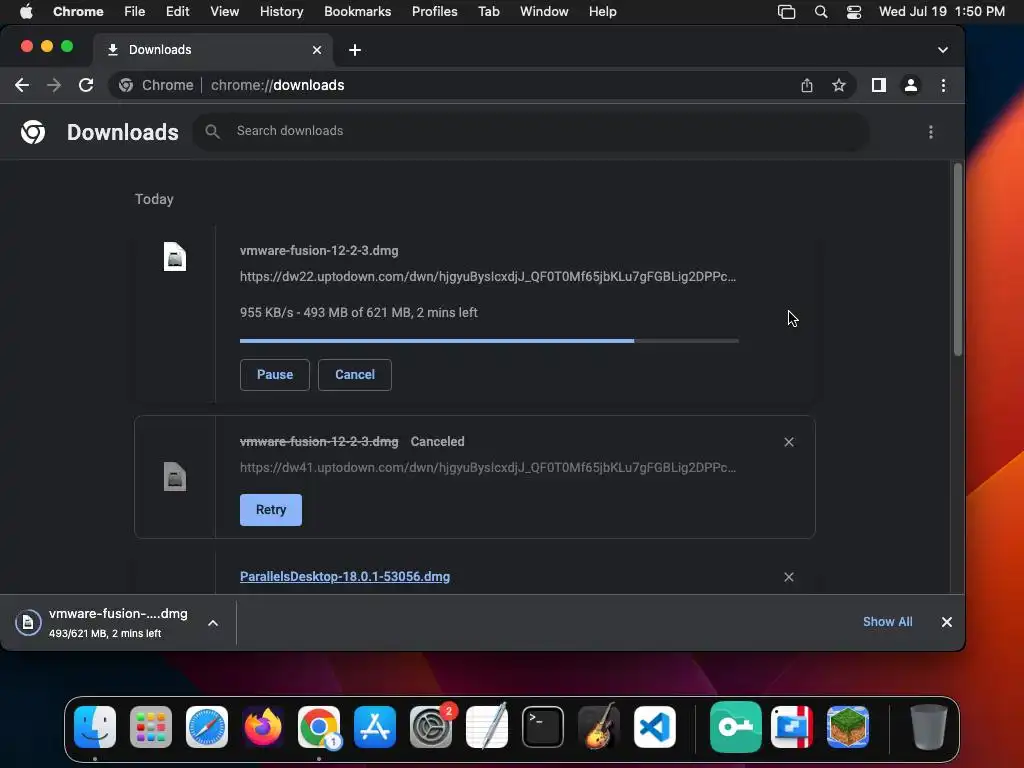Open the profile avatar menu
Image resolution: width=1024 pixels, height=768 pixels.
(911, 85)
